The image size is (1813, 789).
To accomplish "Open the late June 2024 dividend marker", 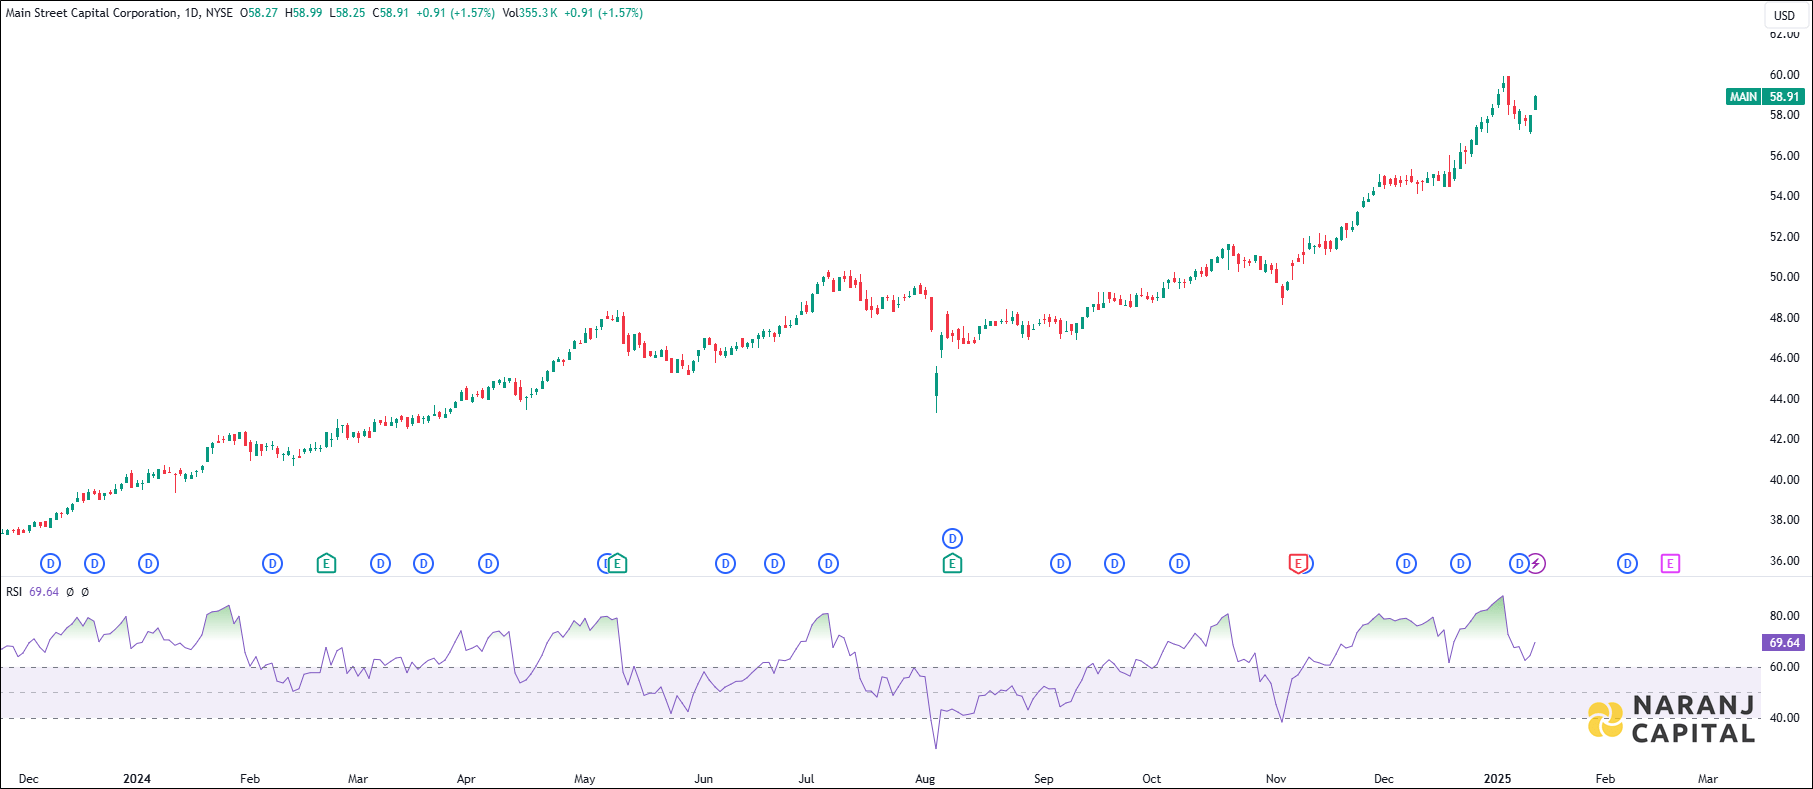I will coord(774,564).
